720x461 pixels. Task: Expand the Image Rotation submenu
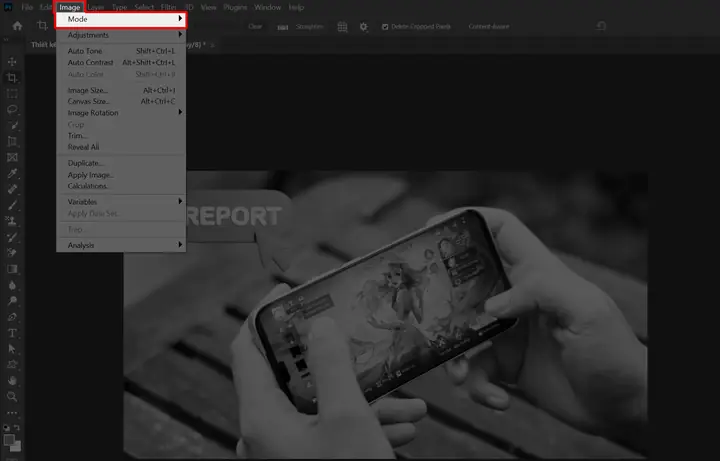(121, 113)
